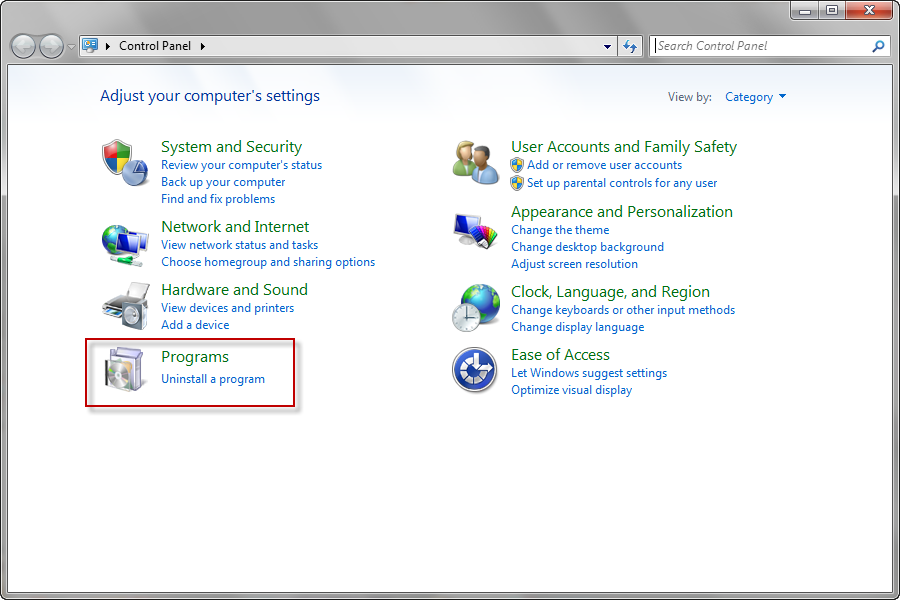Open Hardware and Sound heading
The height and width of the screenshot is (600, 900).
coord(234,290)
